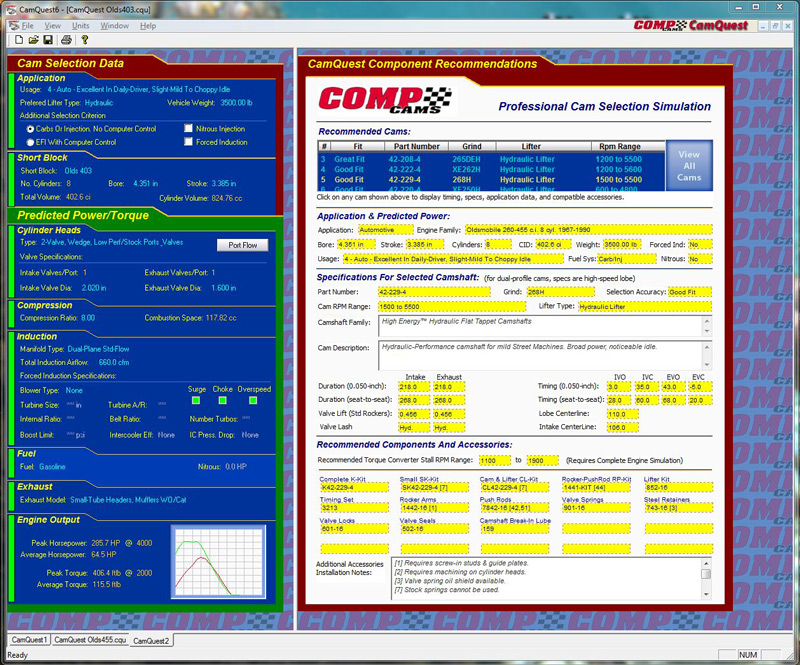Click the engine output power curve graph
The width and height of the screenshot is (800, 665).
pyautogui.click(x=218, y=561)
